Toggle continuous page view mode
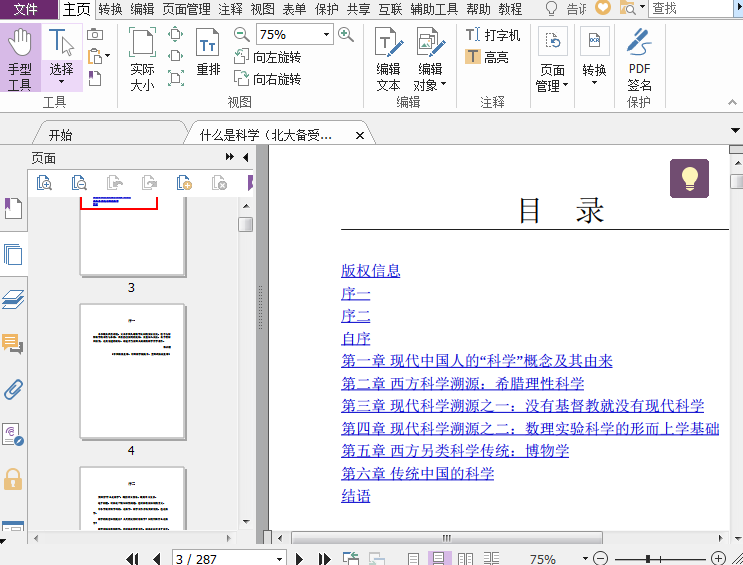743x565 pixels. [439, 559]
